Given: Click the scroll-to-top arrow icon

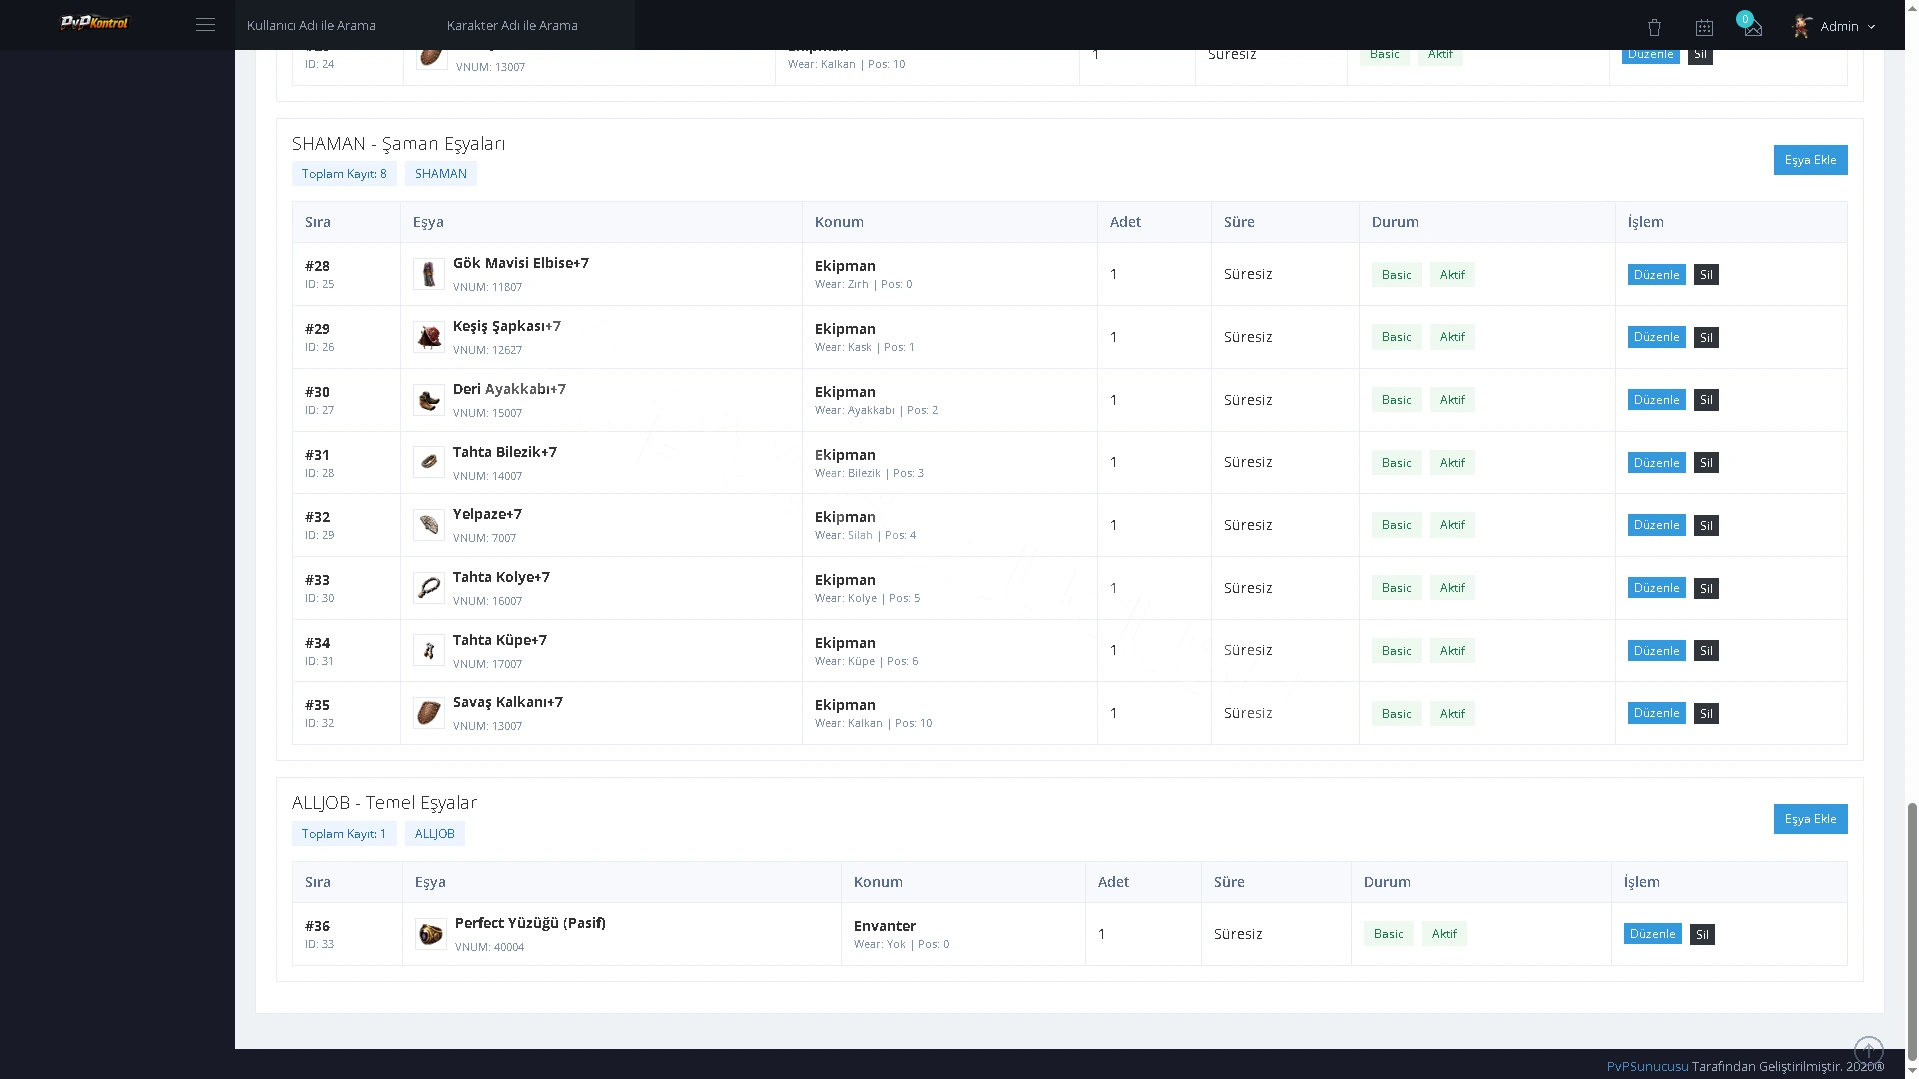Looking at the screenshot, I should [1869, 1051].
